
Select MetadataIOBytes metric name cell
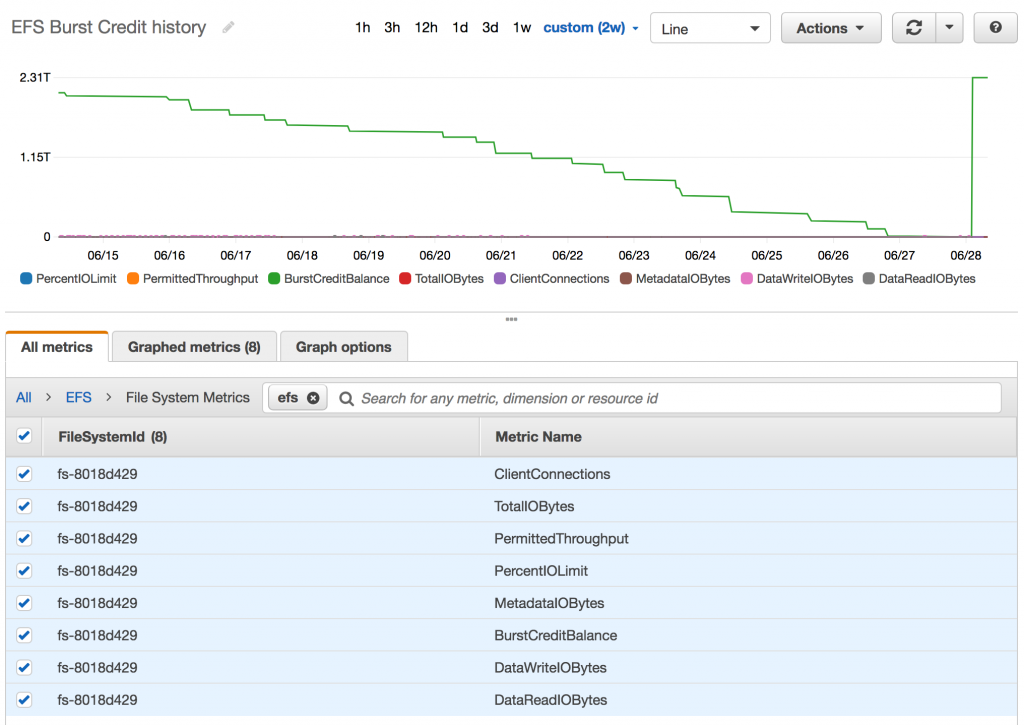549,603
